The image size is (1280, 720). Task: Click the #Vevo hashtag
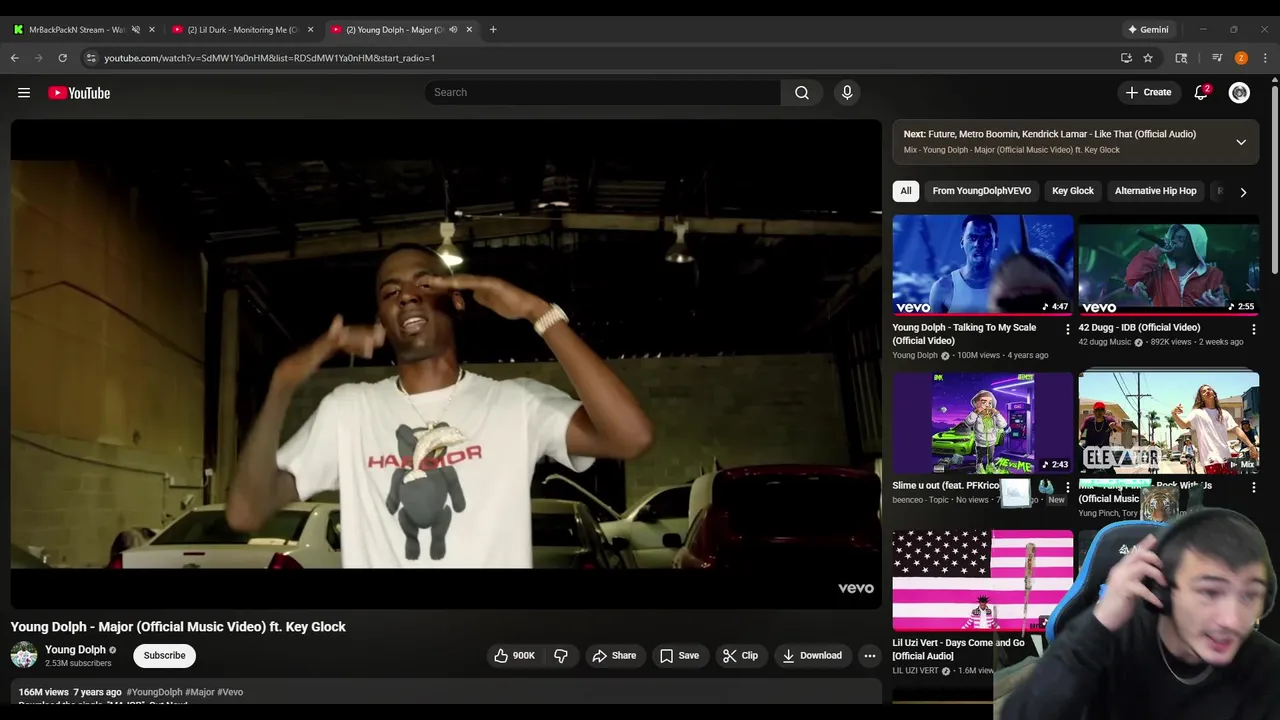[230, 692]
